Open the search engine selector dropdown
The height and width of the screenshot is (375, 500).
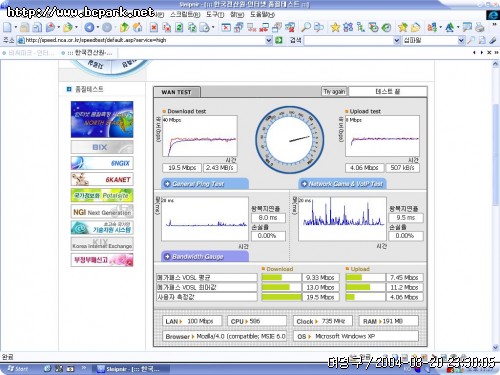(461, 40)
